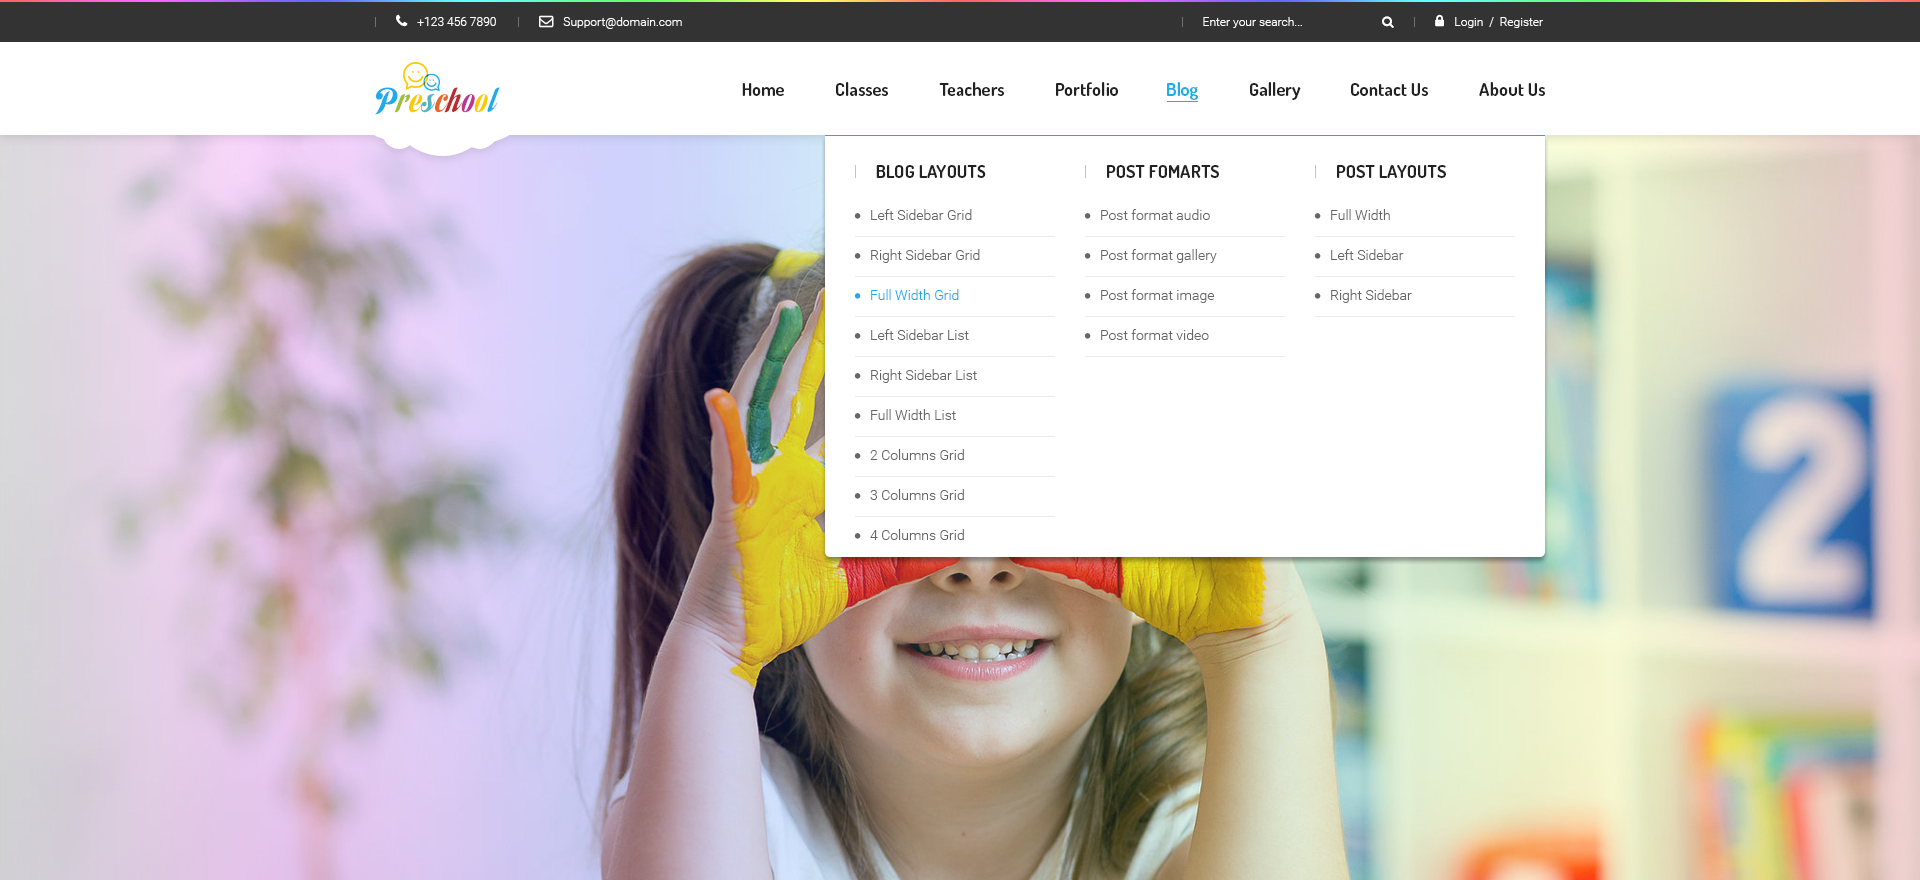The height and width of the screenshot is (880, 1920).
Task: Open the Teachers menu
Action: 971,90
